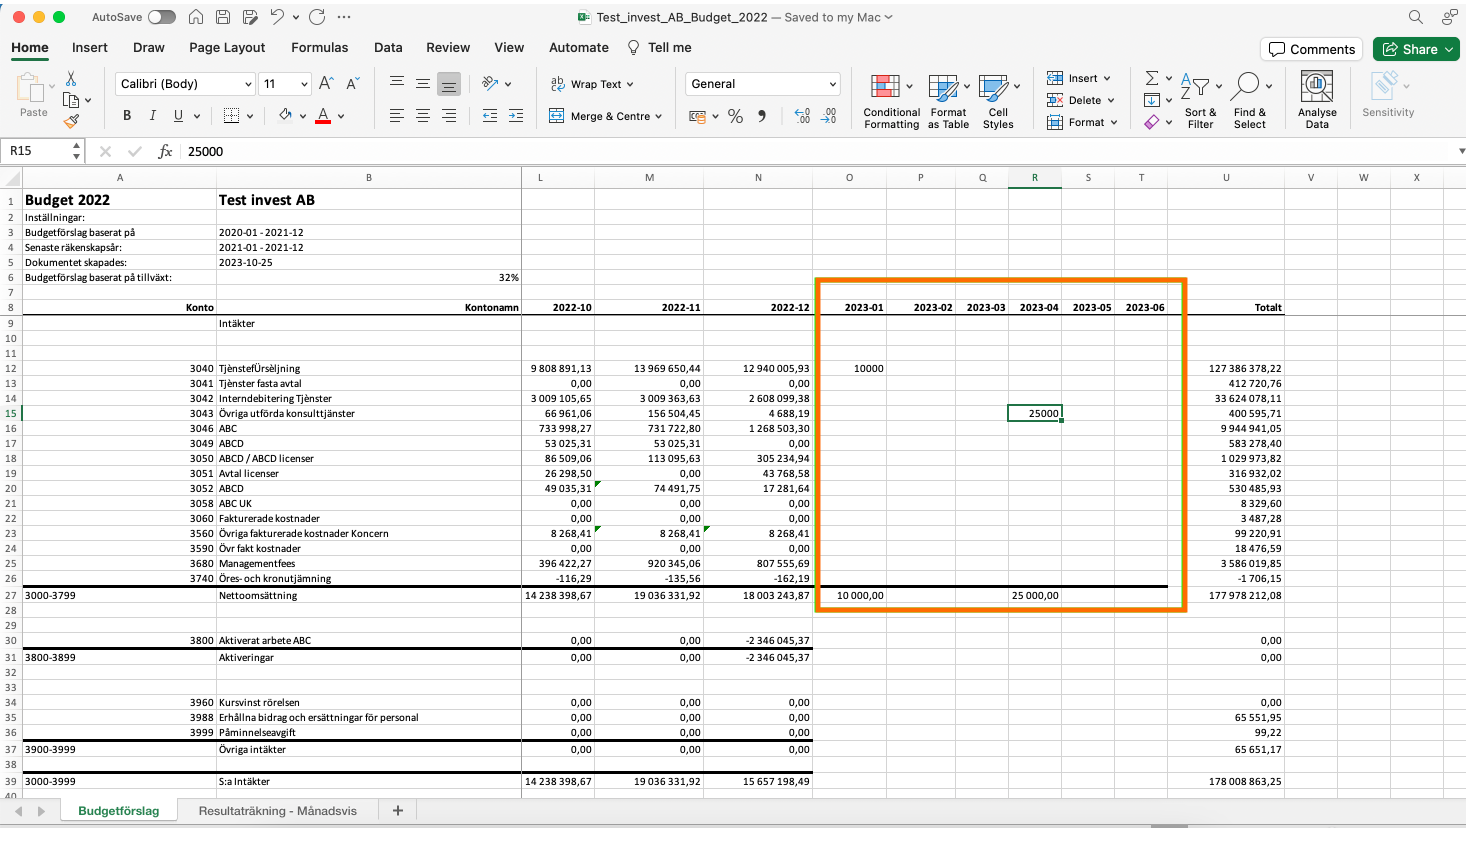Add a new sheet with plus button

tap(398, 811)
